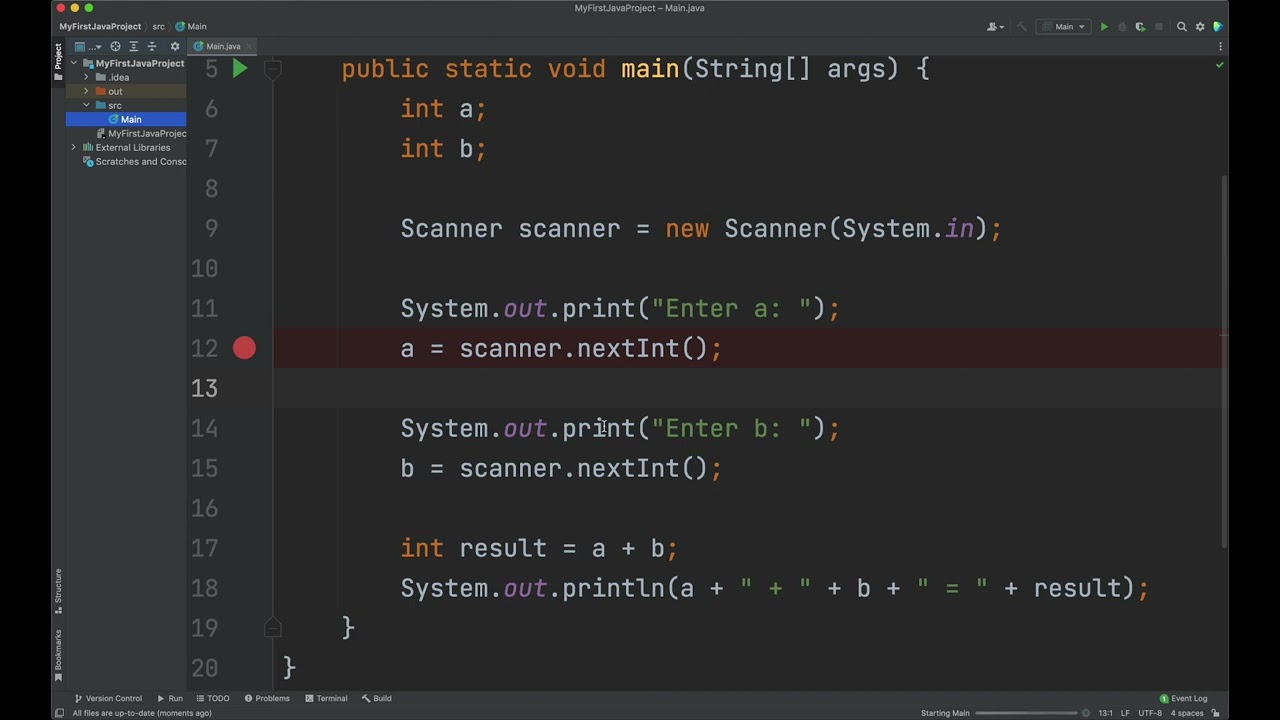The image size is (1280, 720).
Task: Click the Debug bug icon
Action: click(x=1122, y=27)
